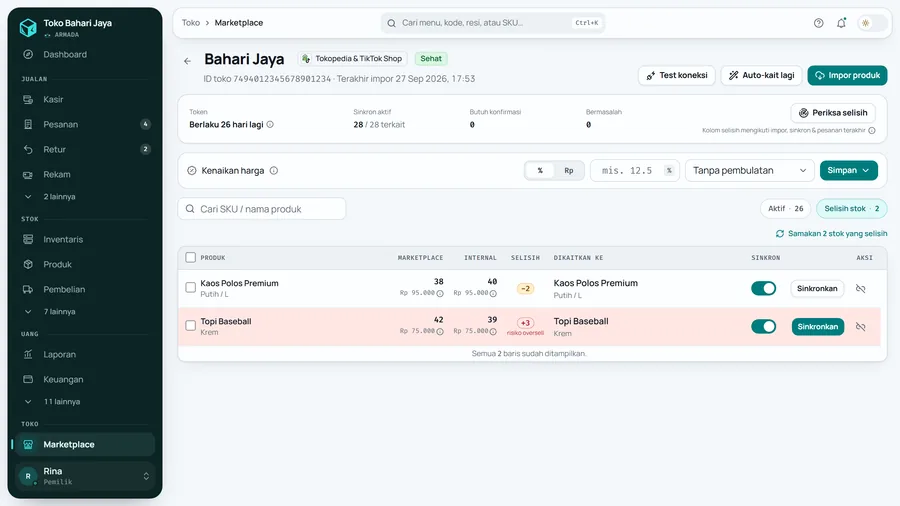Open Rekam in the sidebar

(x=85, y=174)
